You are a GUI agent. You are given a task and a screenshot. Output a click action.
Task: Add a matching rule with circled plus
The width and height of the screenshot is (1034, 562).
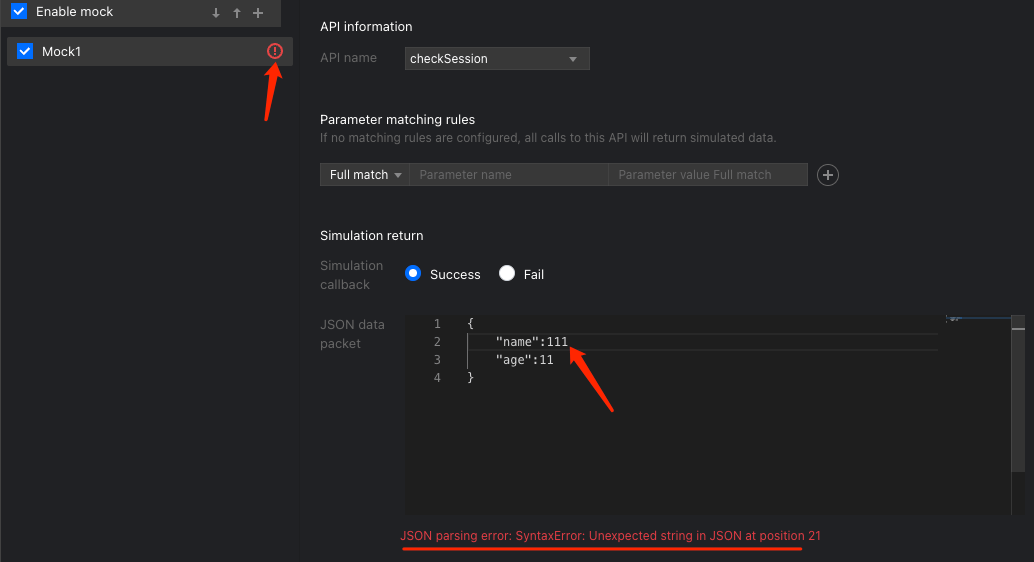[828, 175]
